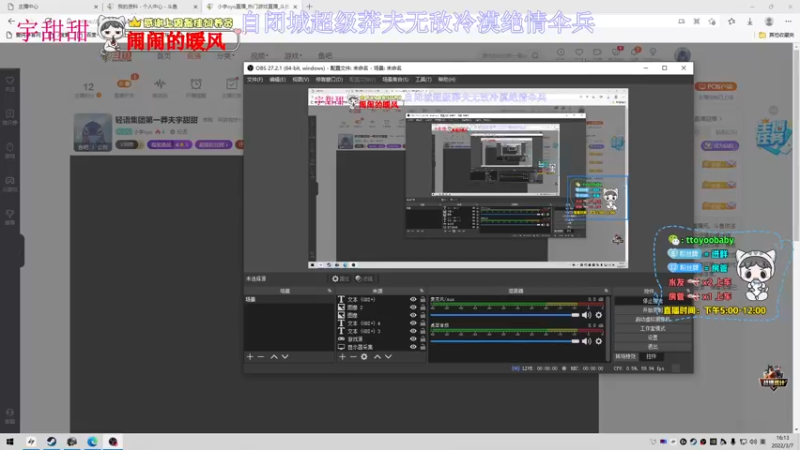The width and height of the screenshot is (800, 450).
Task: Open the alarm clock reminder icon on dashboard
Action: [x=196, y=84]
